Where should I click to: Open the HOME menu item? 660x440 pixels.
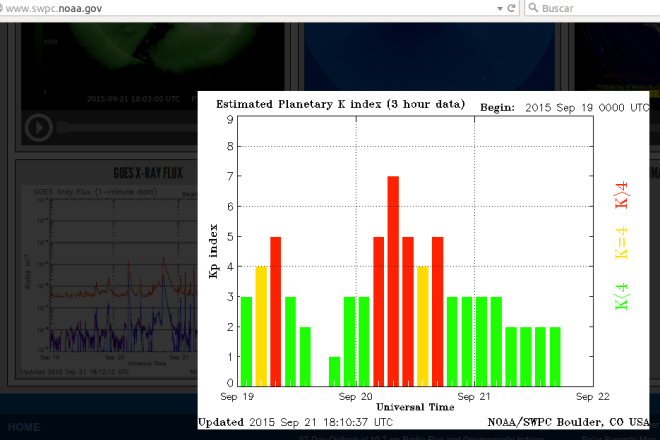24,427
